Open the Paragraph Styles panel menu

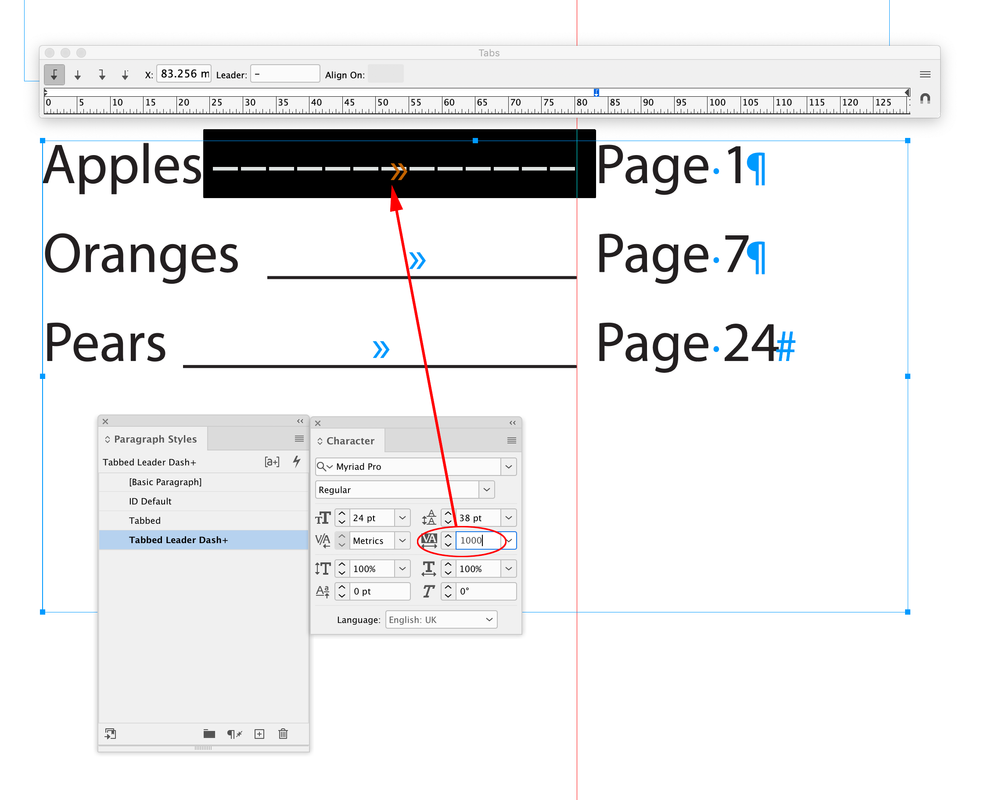tap(299, 439)
